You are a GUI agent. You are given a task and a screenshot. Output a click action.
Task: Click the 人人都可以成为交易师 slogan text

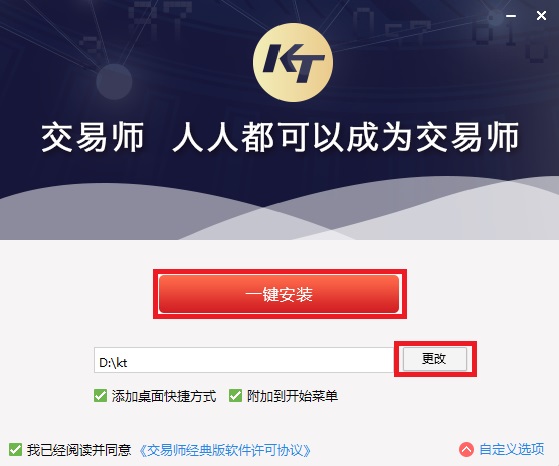pos(345,137)
